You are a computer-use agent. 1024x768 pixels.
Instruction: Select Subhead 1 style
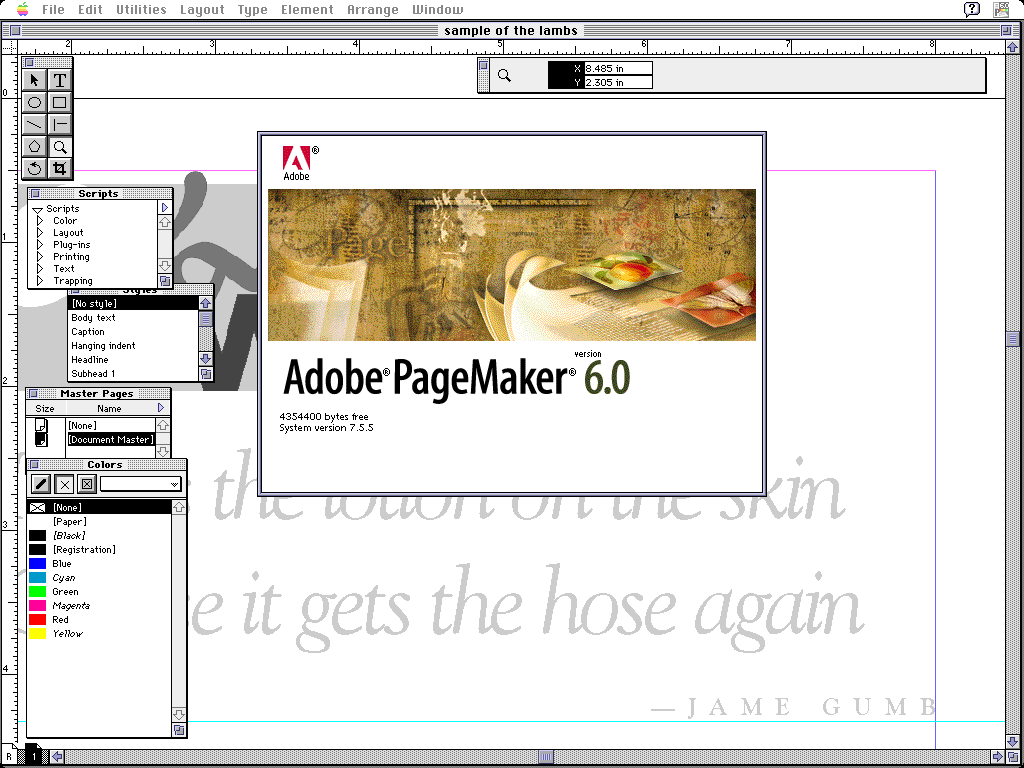pyautogui.click(x=133, y=374)
